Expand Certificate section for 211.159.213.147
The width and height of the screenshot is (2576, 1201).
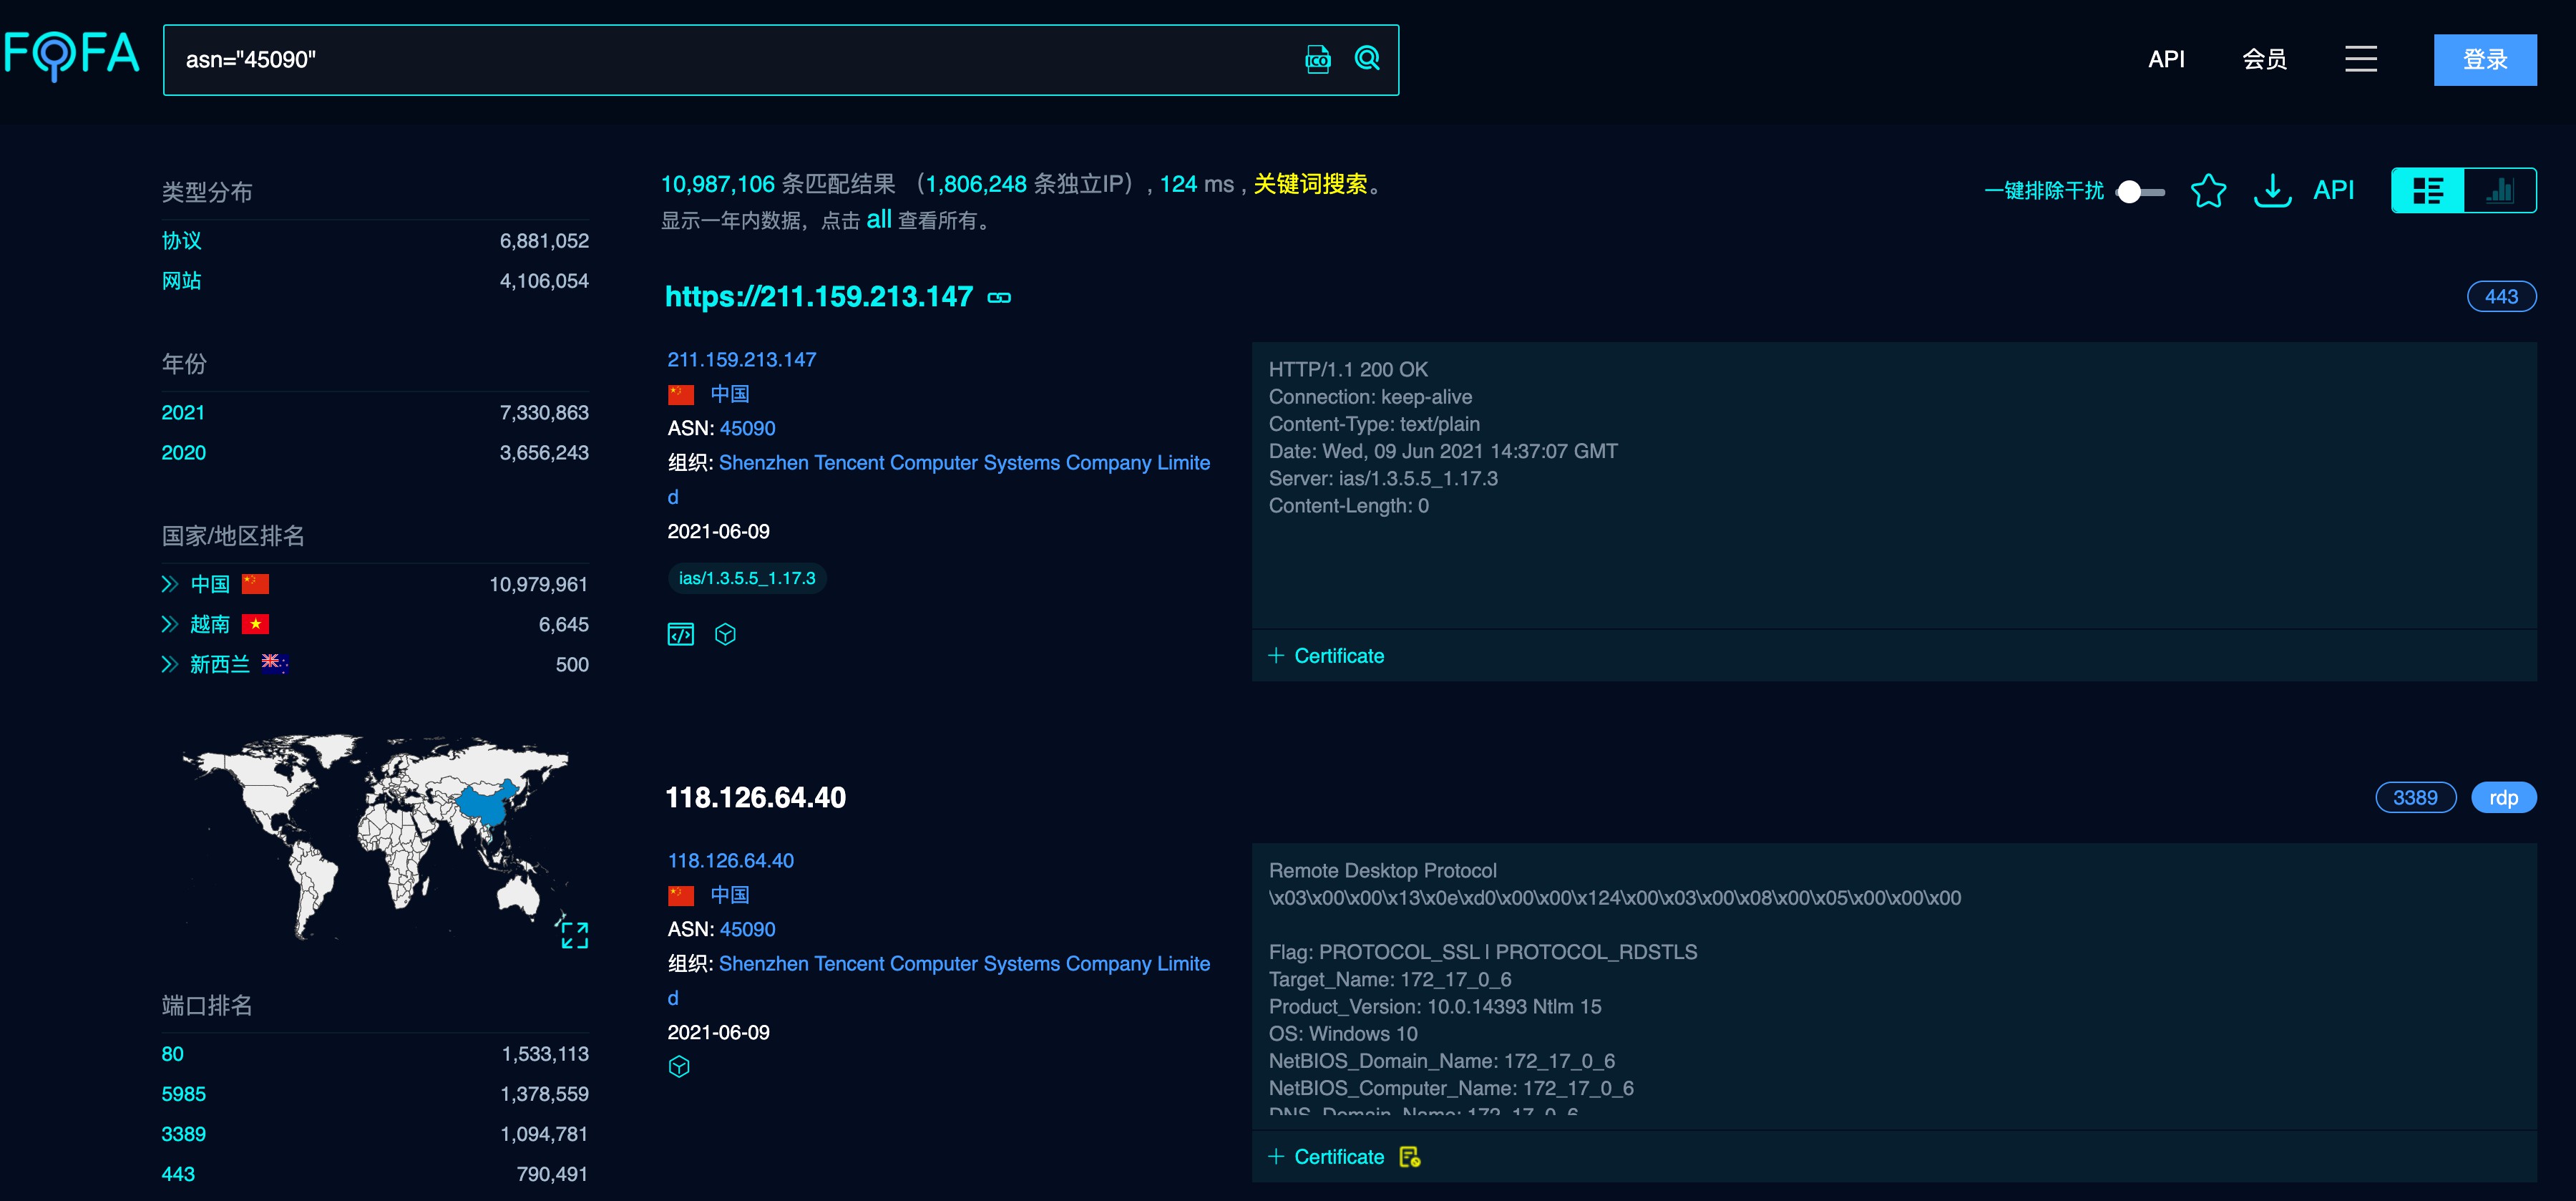(1326, 656)
